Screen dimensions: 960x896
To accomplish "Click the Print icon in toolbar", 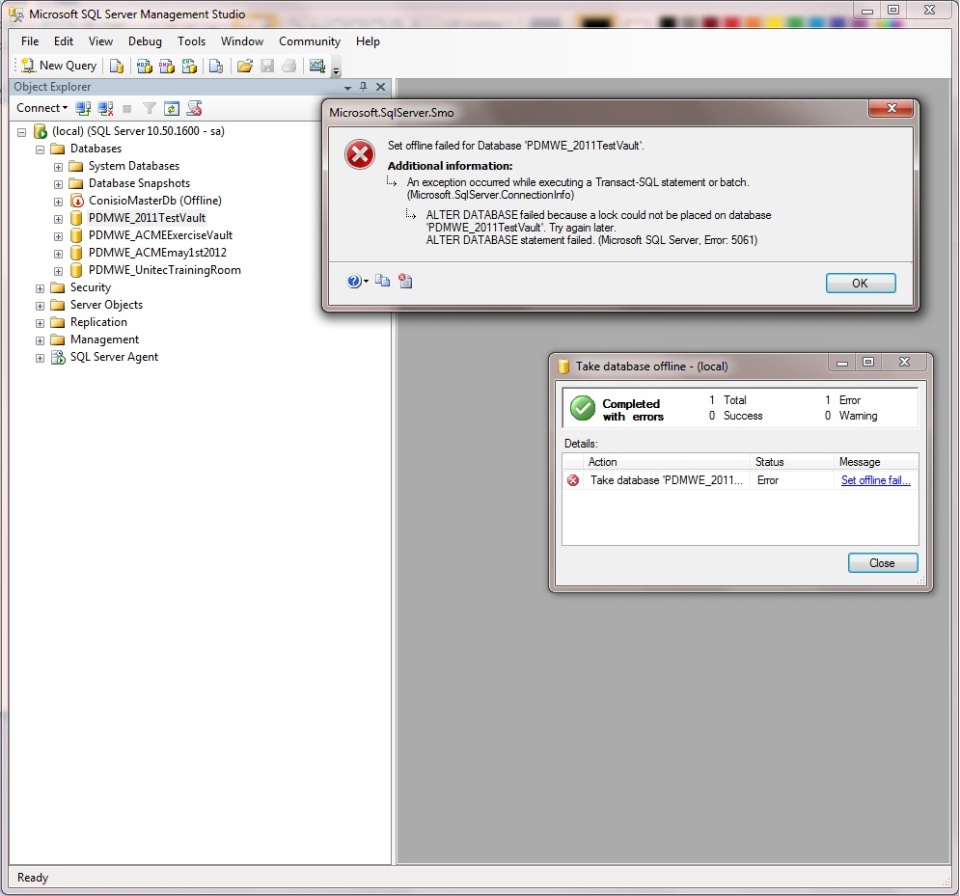I will [289, 66].
